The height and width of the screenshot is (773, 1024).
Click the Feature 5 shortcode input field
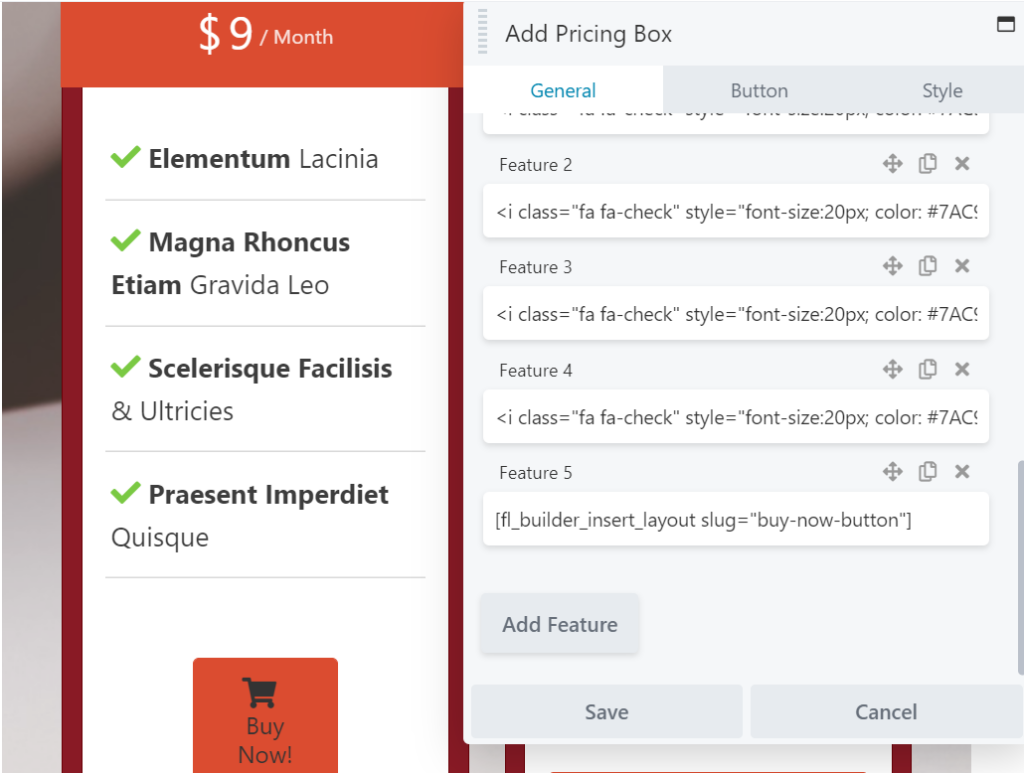736,518
